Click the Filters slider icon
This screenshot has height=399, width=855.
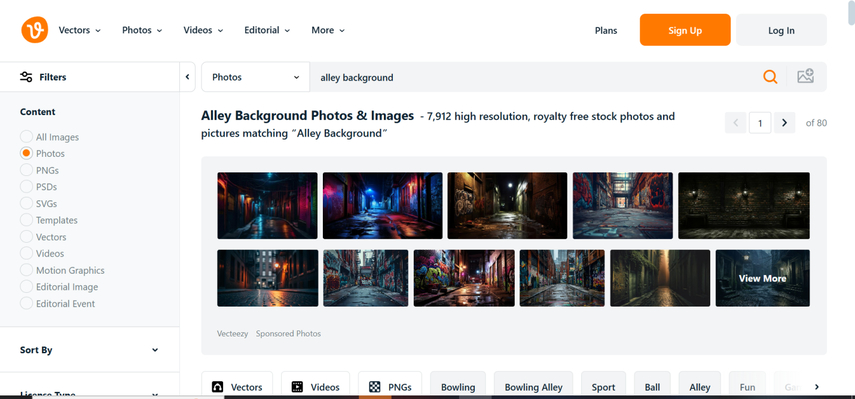click(x=26, y=77)
